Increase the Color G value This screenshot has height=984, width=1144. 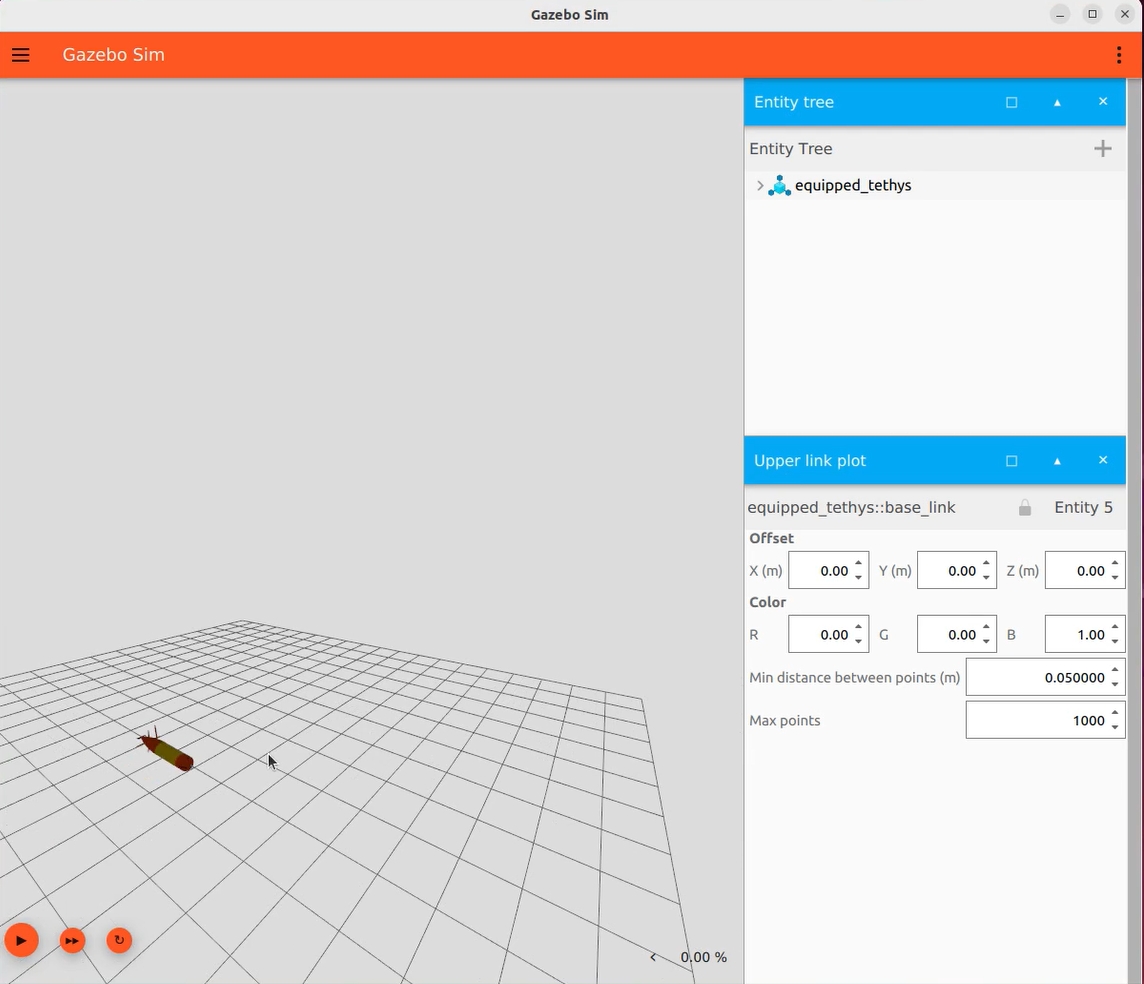(x=986, y=627)
